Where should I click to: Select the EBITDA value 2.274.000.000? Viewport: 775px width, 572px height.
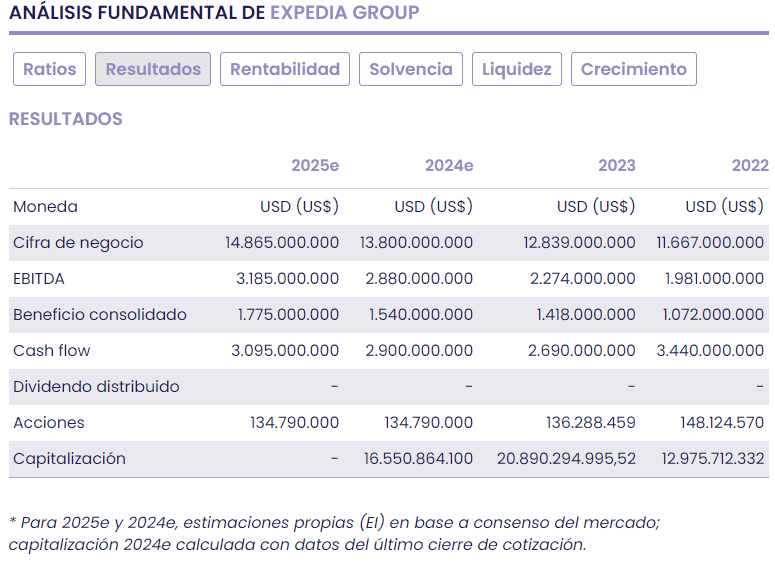tap(583, 279)
